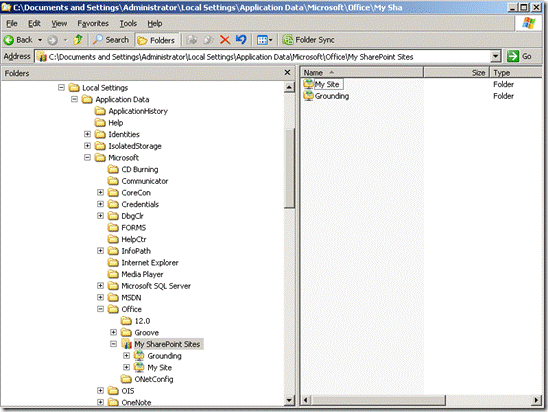548x412 pixels.
Task: Click the blue Undo arrow icon
Action: coord(241,39)
